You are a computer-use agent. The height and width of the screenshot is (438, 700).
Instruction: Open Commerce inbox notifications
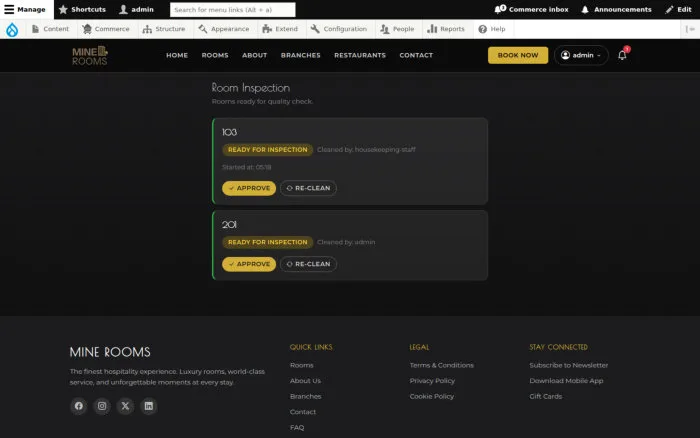click(531, 9)
